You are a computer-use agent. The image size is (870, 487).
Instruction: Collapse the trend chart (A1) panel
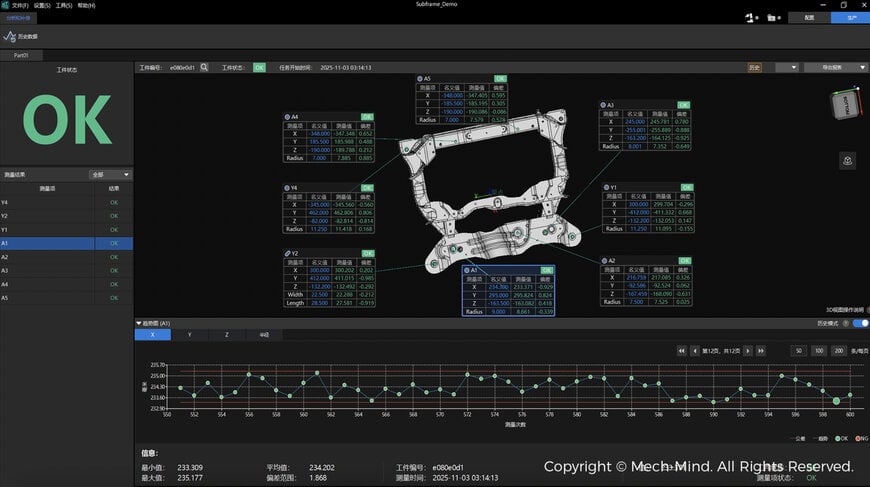(x=140, y=323)
